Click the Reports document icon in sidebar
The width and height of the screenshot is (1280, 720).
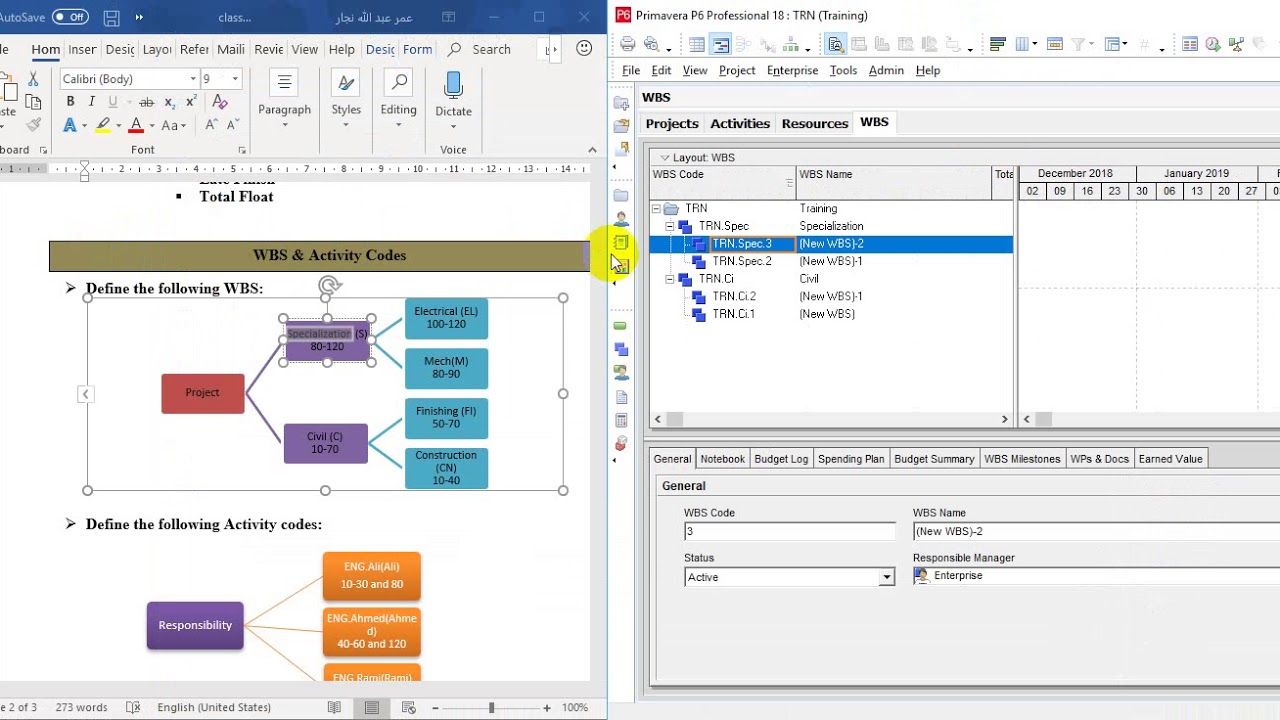click(x=621, y=397)
